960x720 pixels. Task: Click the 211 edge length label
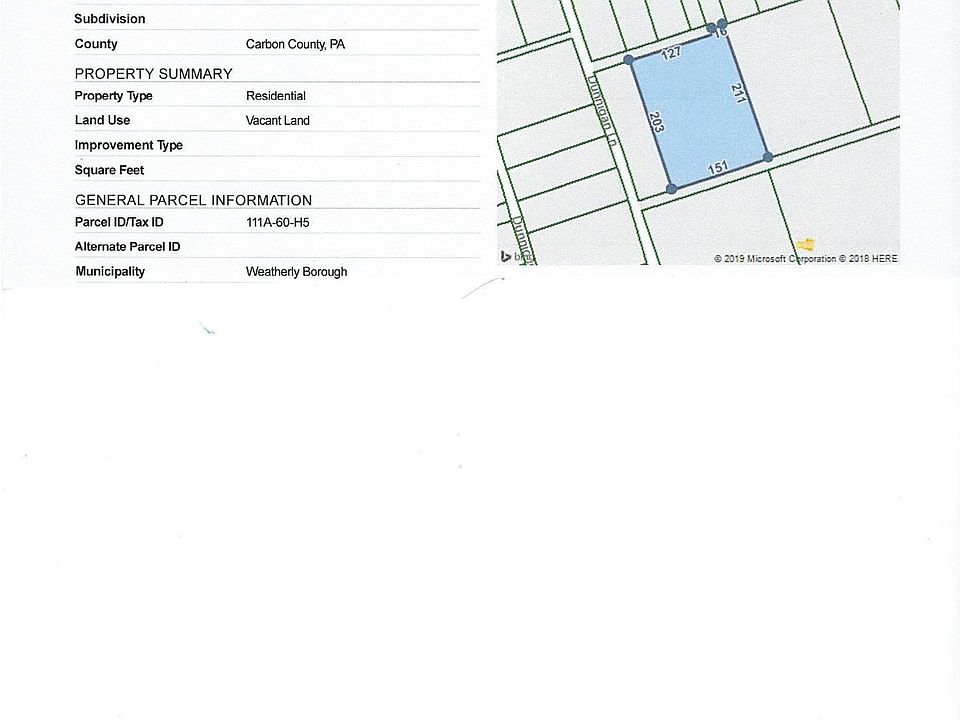click(x=739, y=94)
